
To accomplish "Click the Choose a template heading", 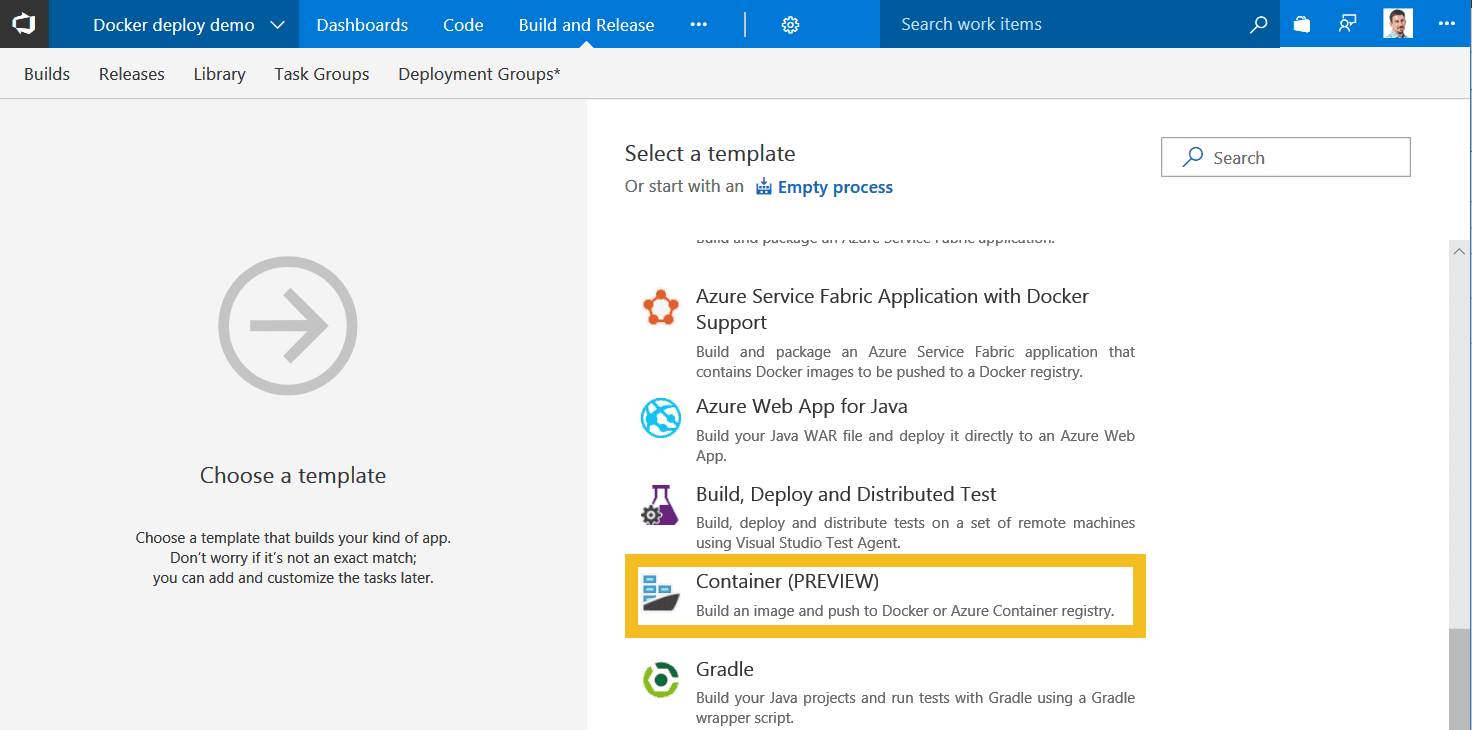I will pos(293,475).
